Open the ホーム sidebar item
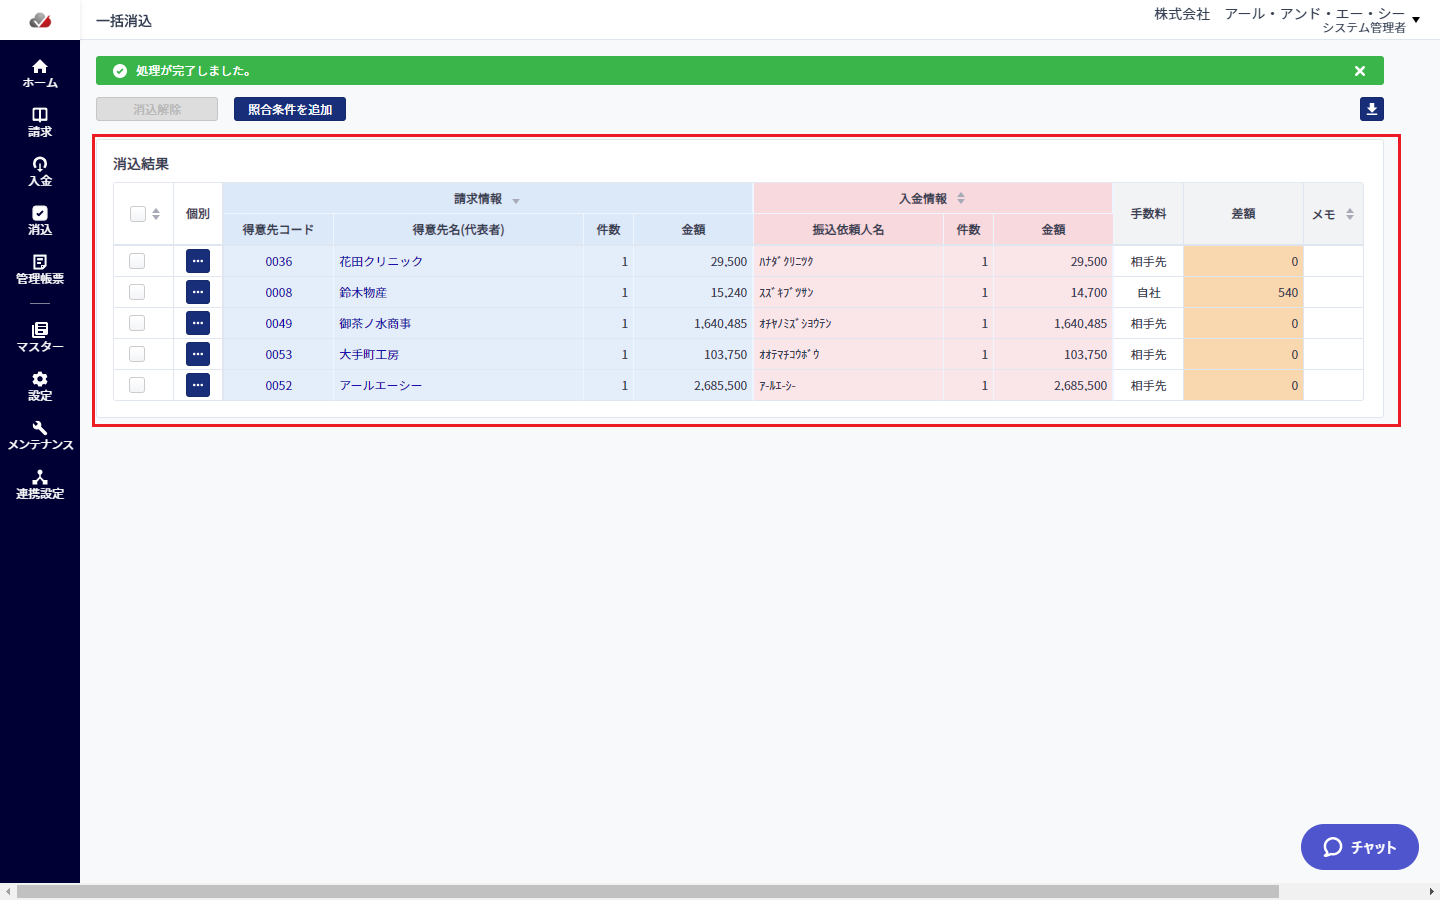This screenshot has width=1440, height=900. coord(40,74)
